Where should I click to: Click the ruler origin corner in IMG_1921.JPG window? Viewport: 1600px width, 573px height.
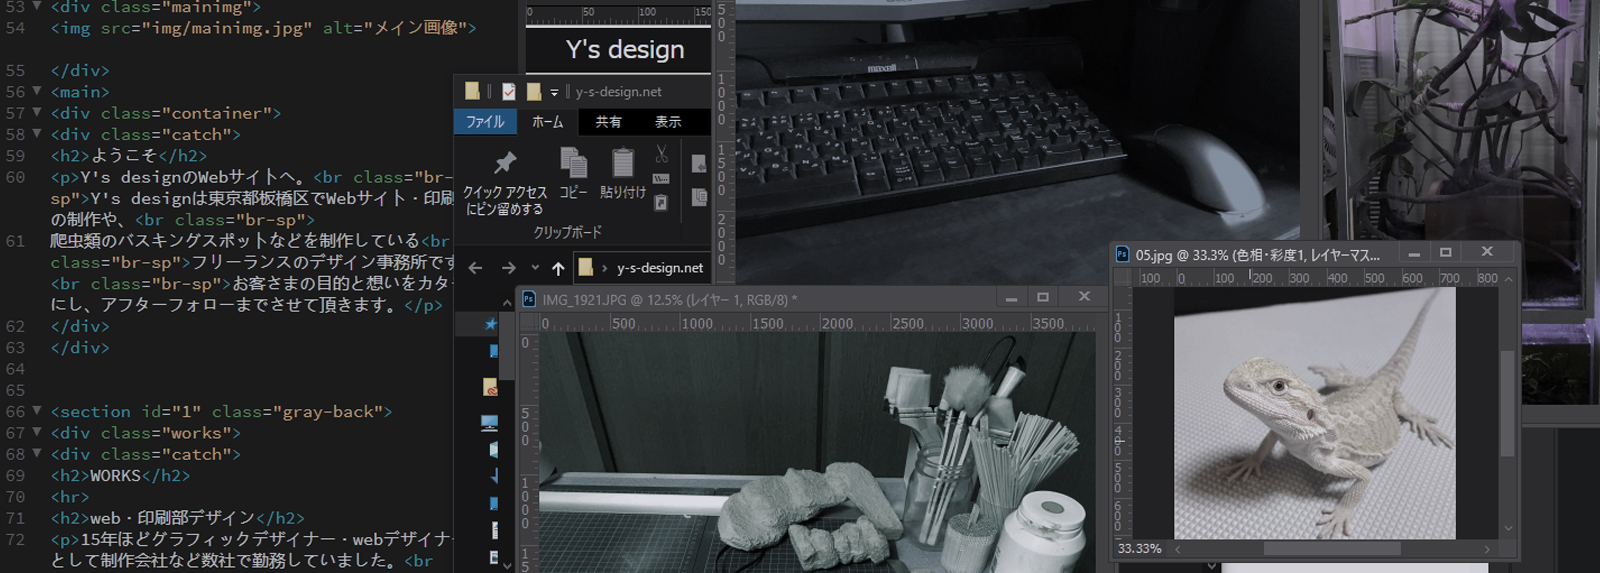click(527, 324)
